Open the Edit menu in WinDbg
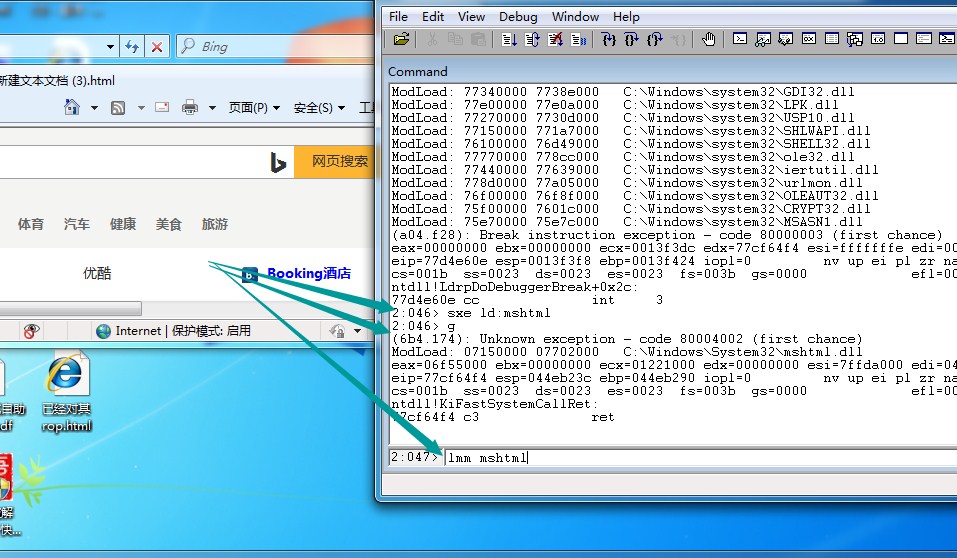The height and width of the screenshot is (558, 957). pos(433,16)
